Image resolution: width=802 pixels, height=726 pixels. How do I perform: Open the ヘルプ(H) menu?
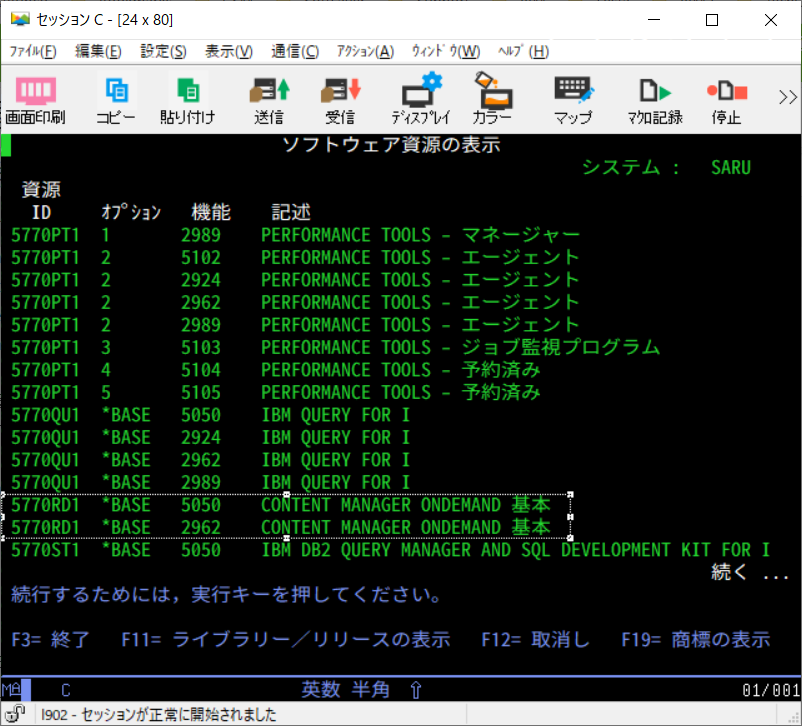click(x=523, y=51)
